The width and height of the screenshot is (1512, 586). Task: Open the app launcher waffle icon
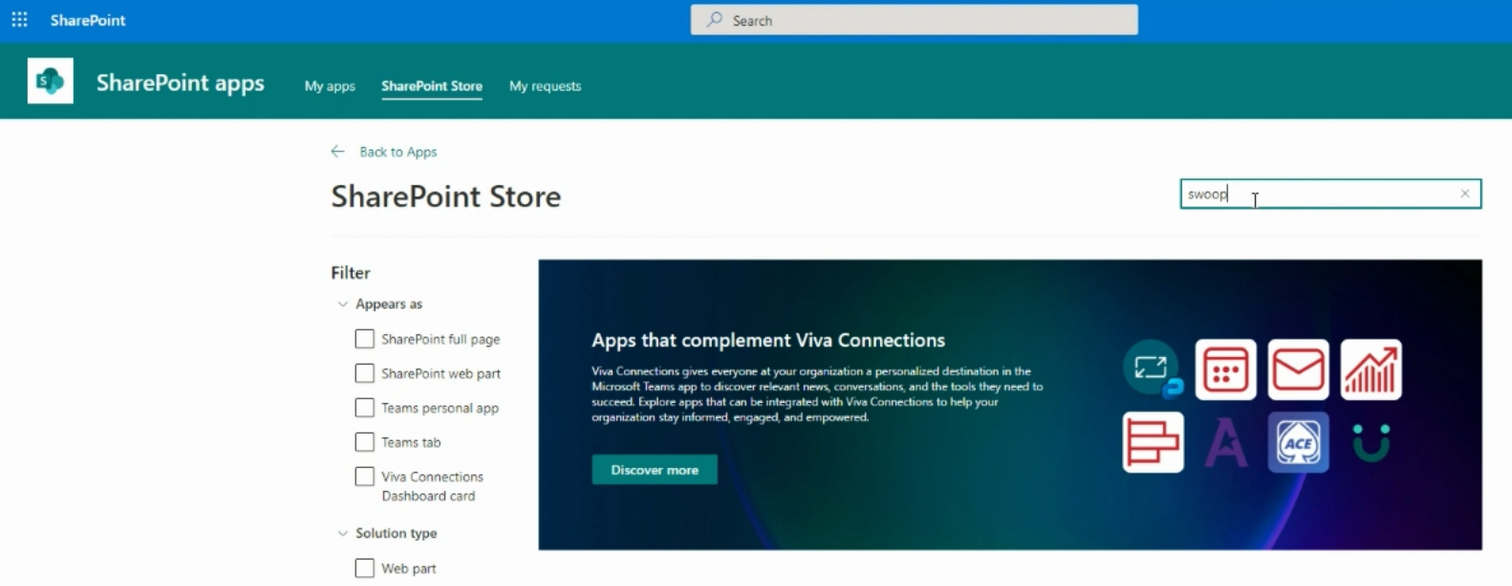pyautogui.click(x=19, y=20)
